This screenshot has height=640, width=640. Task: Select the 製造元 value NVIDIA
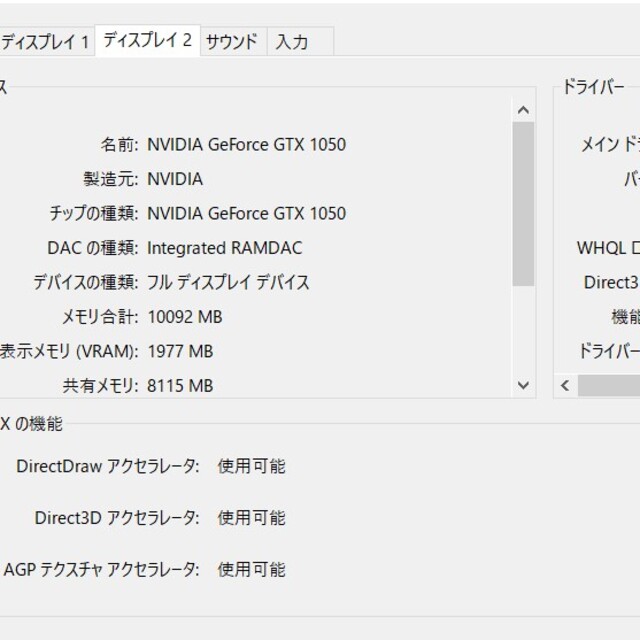(175, 179)
